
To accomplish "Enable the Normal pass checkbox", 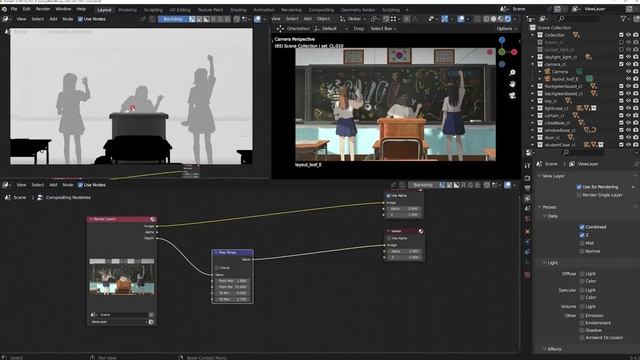I will [x=582, y=251].
